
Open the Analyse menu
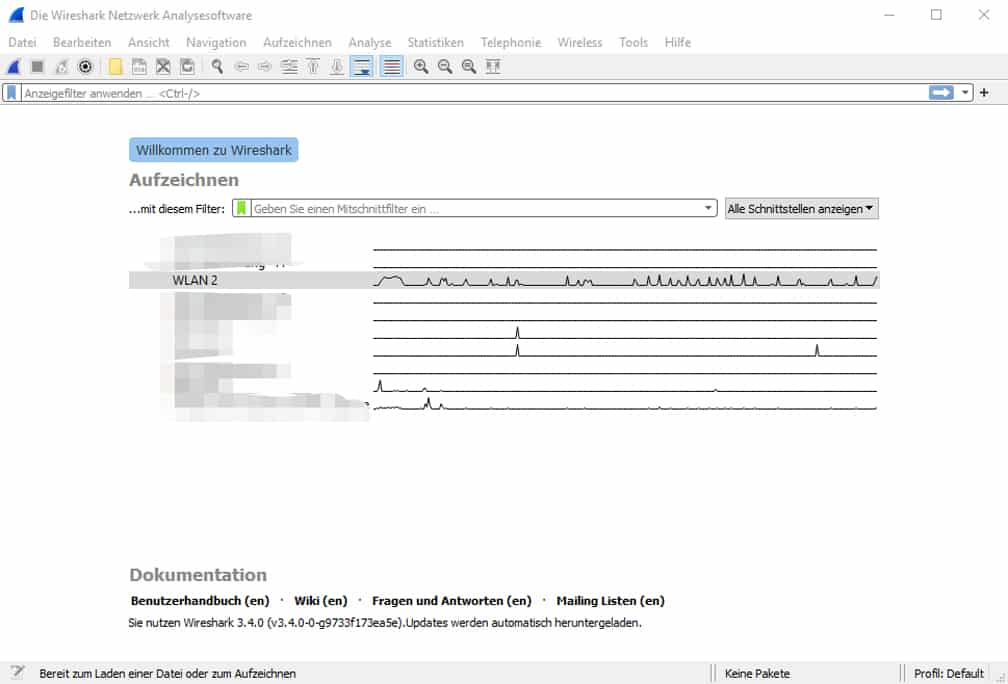[x=370, y=42]
